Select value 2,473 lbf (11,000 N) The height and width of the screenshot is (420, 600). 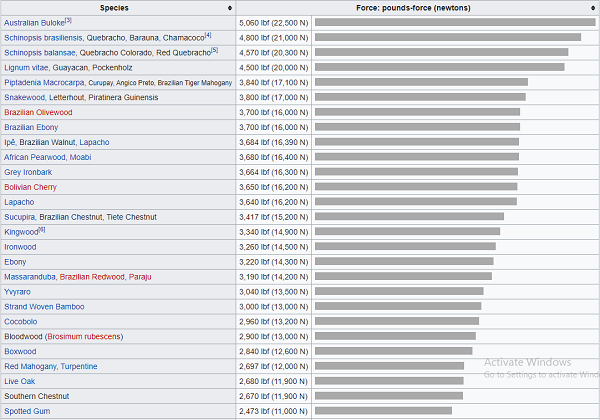(274, 411)
